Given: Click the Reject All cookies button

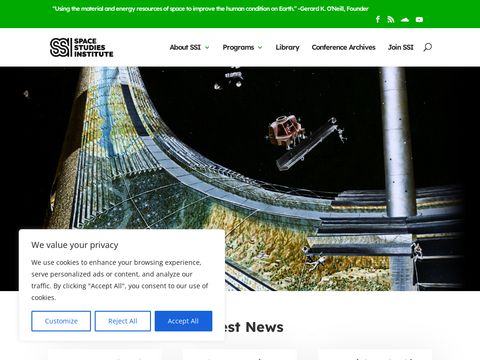Looking at the screenshot, I should pos(123,321).
